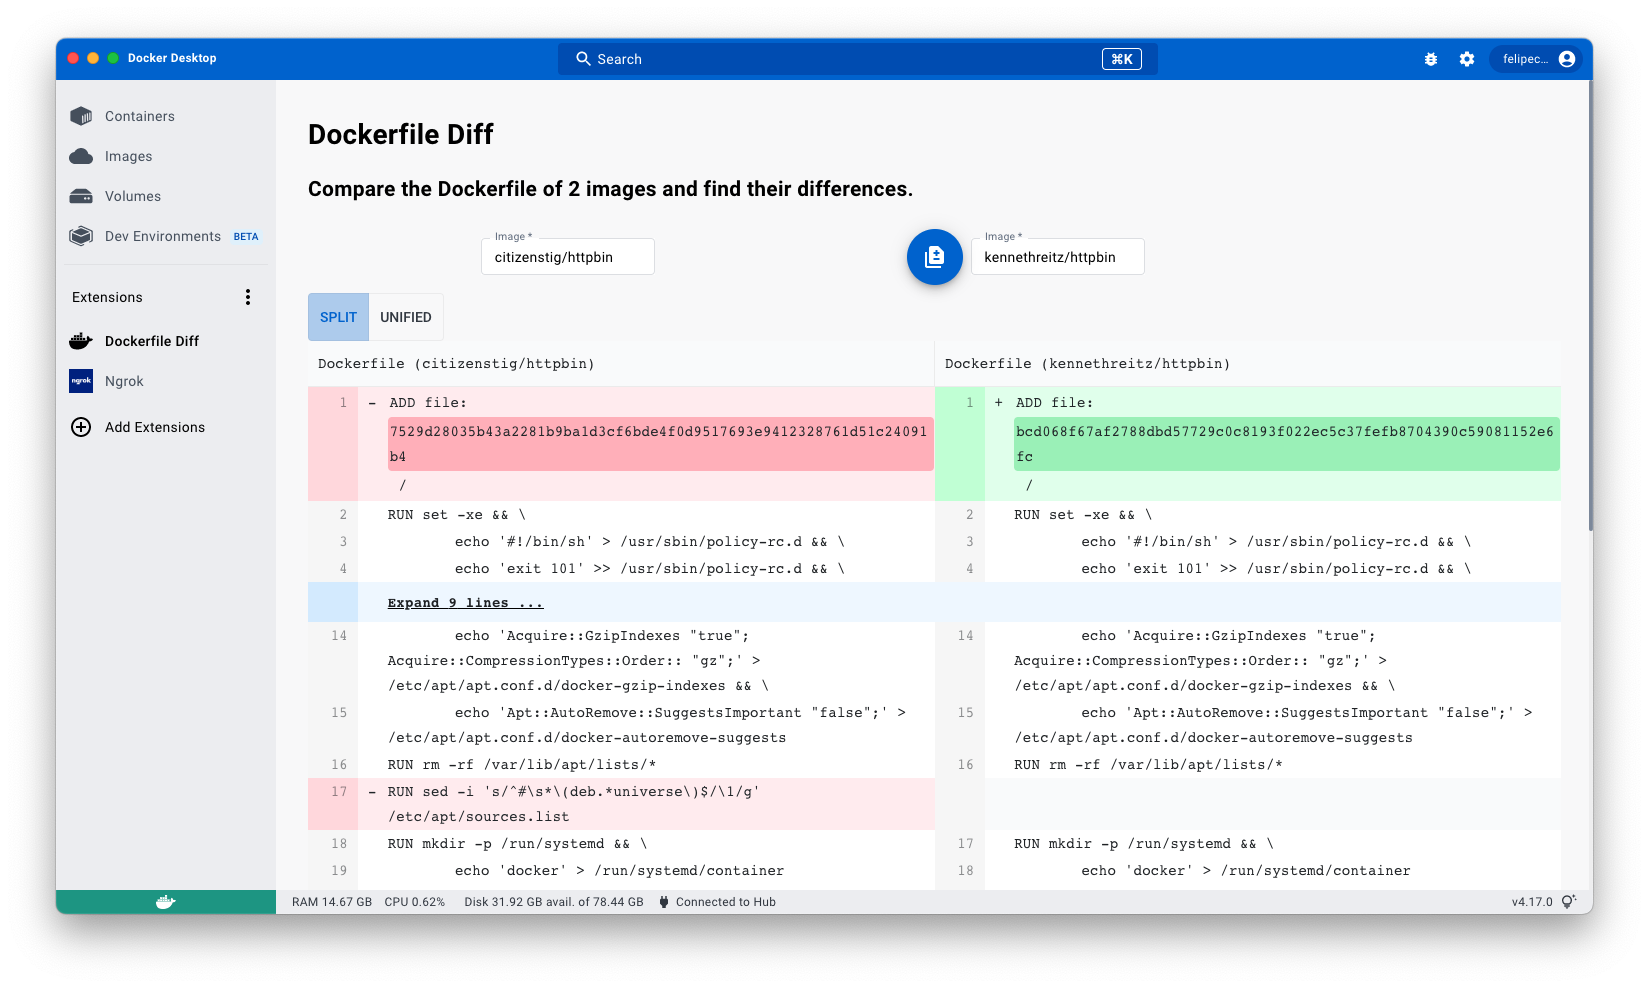This screenshot has width=1649, height=988.
Task: Click the blue compare Dockerfiles button
Action: click(934, 257)
